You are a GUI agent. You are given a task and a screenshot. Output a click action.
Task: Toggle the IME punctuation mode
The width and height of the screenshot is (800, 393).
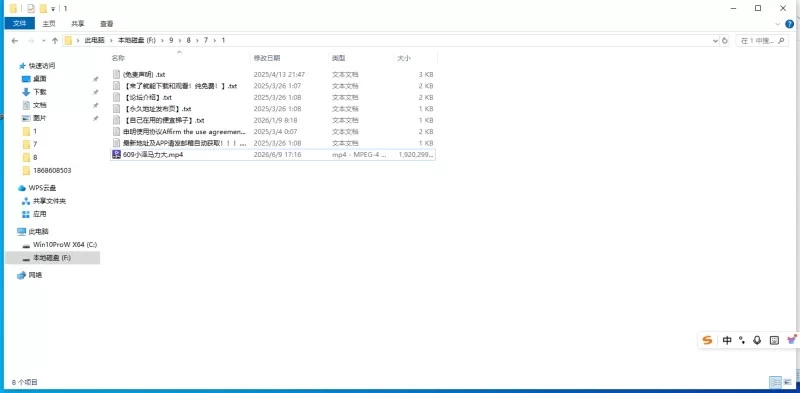pyautogui.click(x=742, y=340)
